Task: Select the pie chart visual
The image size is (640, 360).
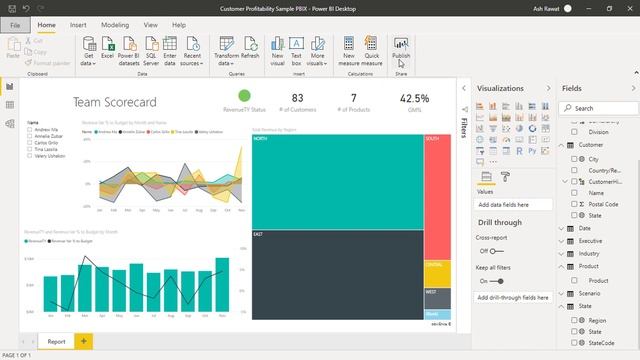Action: 519,129
